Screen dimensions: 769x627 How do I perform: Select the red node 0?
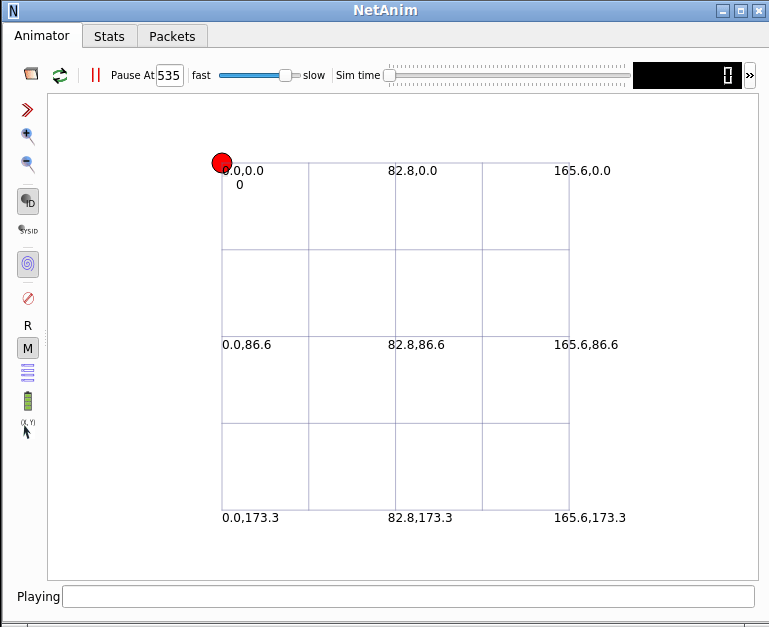222,163
